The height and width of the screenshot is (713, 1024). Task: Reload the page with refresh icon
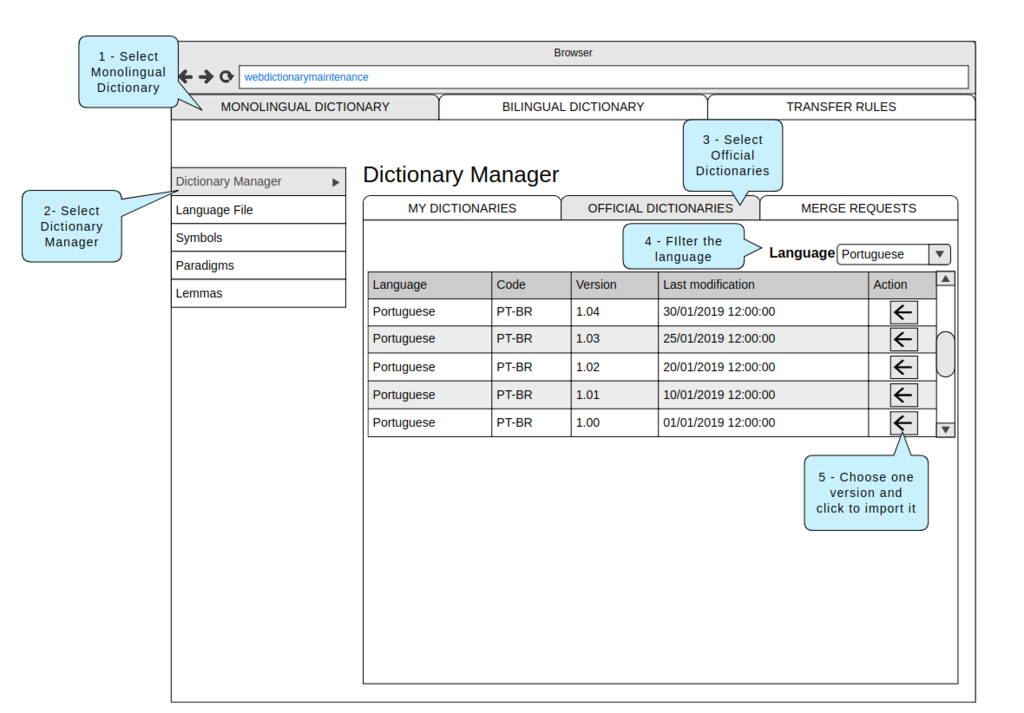pos(227,77)
